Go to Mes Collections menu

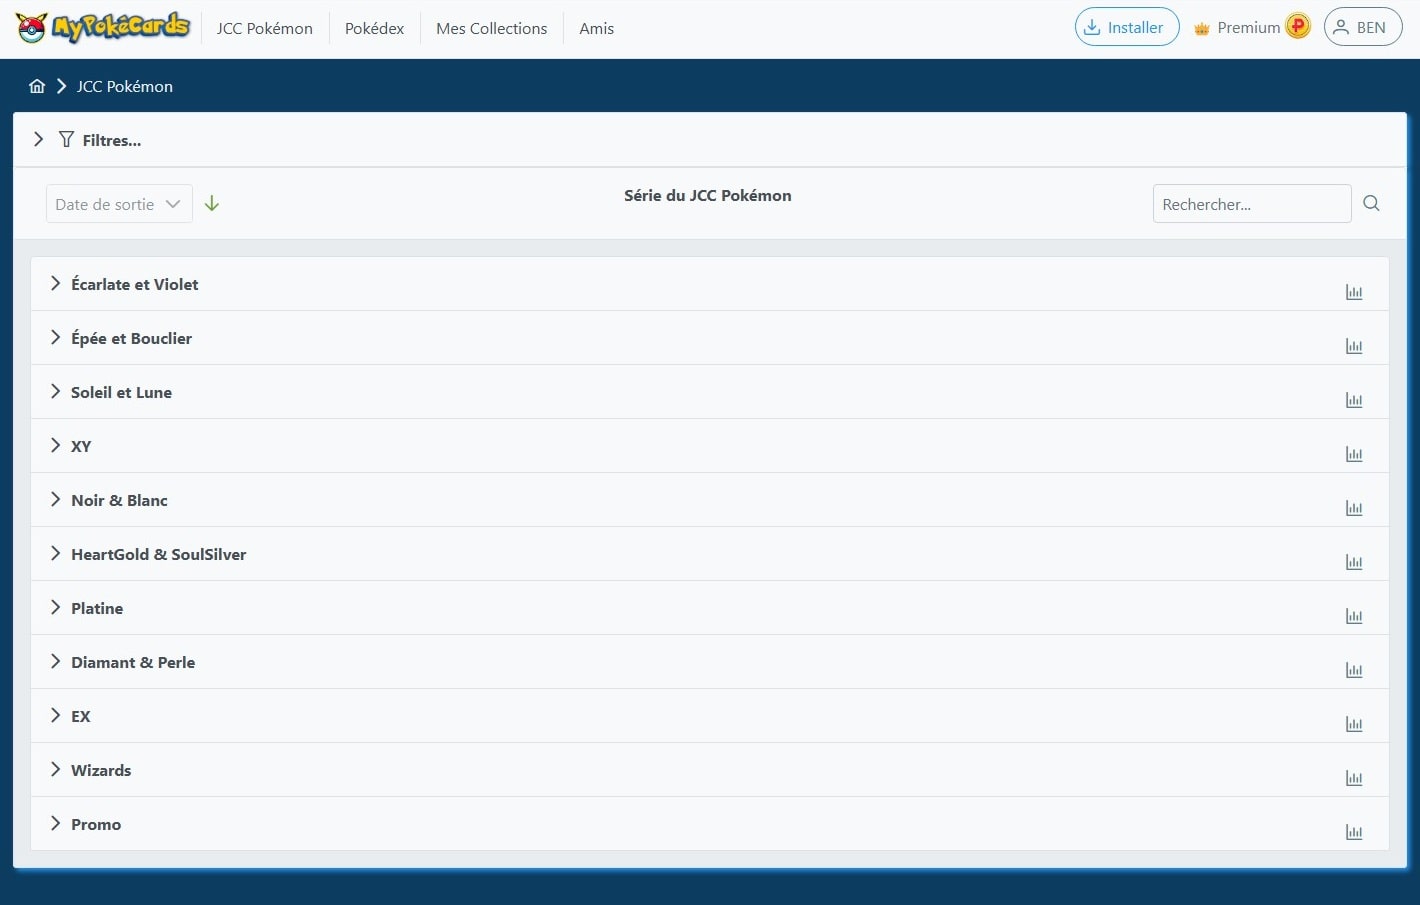point(491,28)
